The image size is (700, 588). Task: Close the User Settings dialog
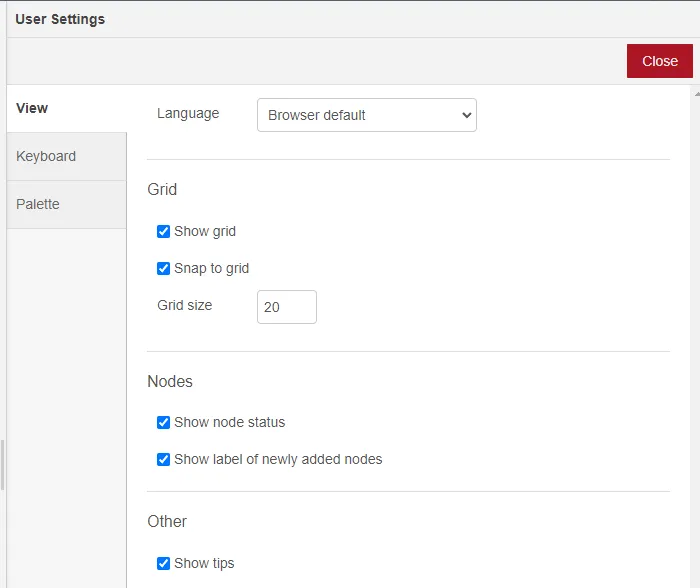pos(659,61)
